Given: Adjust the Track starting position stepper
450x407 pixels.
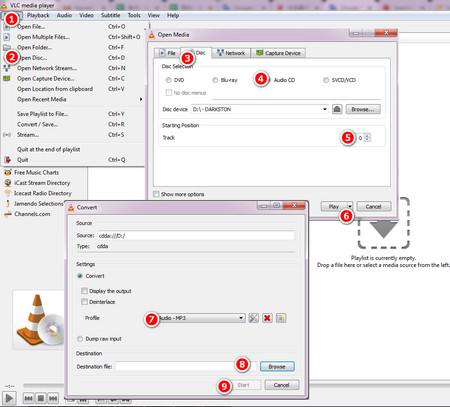Looking at the screenshot, I should (x=367, y=138).
